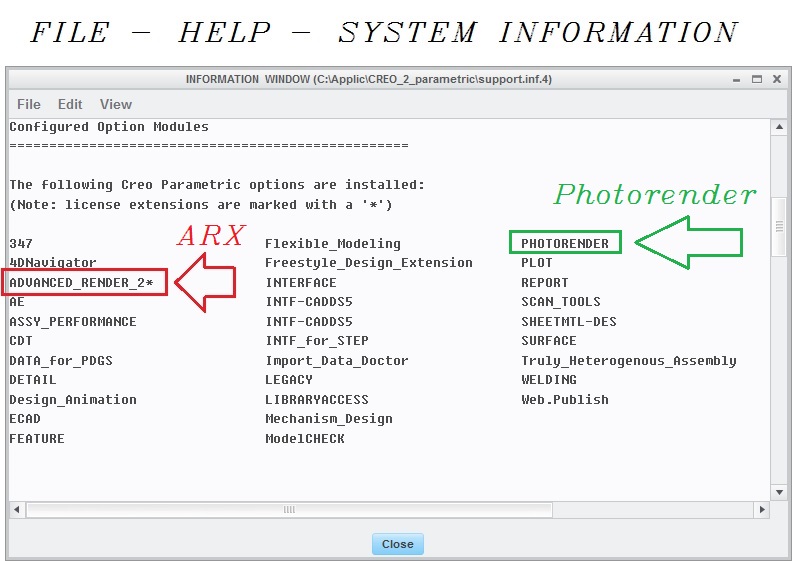The image size is (792, 561).
Task: Click the 4DNavigator entry
Action: click(53, 263)
